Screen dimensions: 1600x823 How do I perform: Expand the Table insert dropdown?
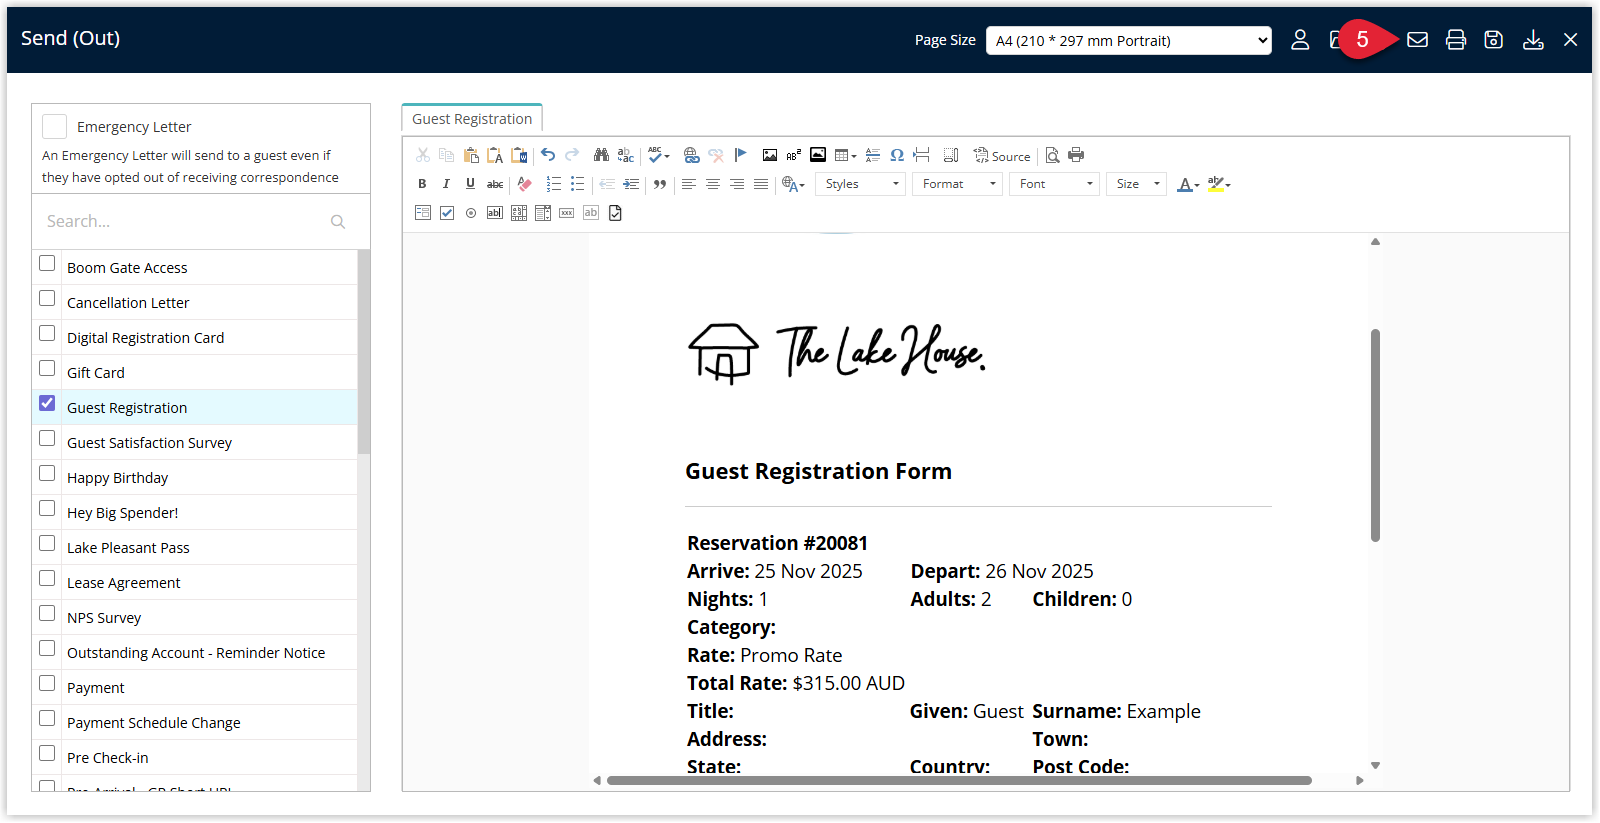pos(846,155)
